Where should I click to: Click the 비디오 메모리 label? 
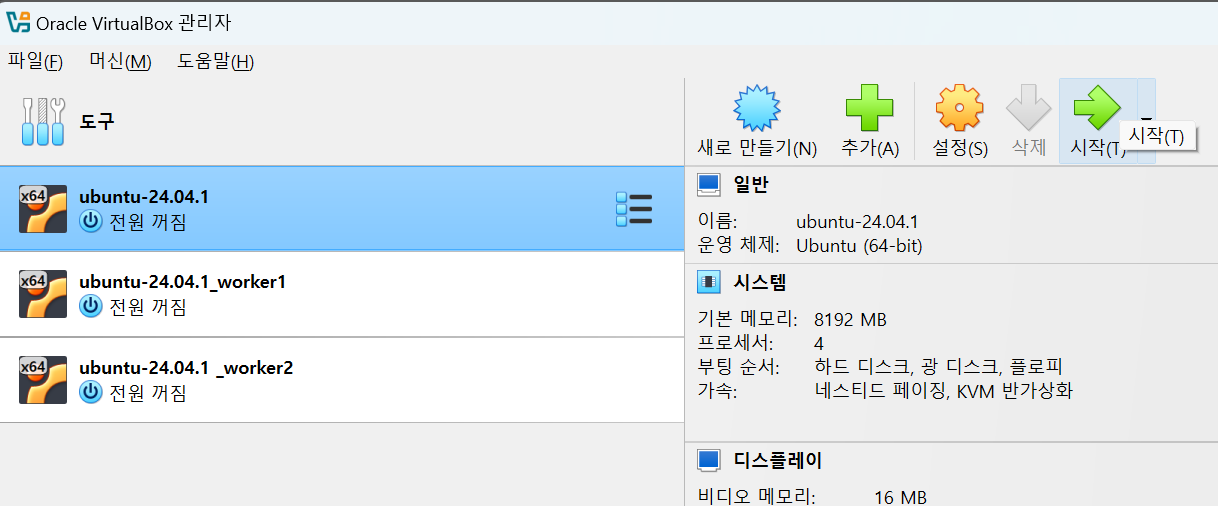point(756,497)
